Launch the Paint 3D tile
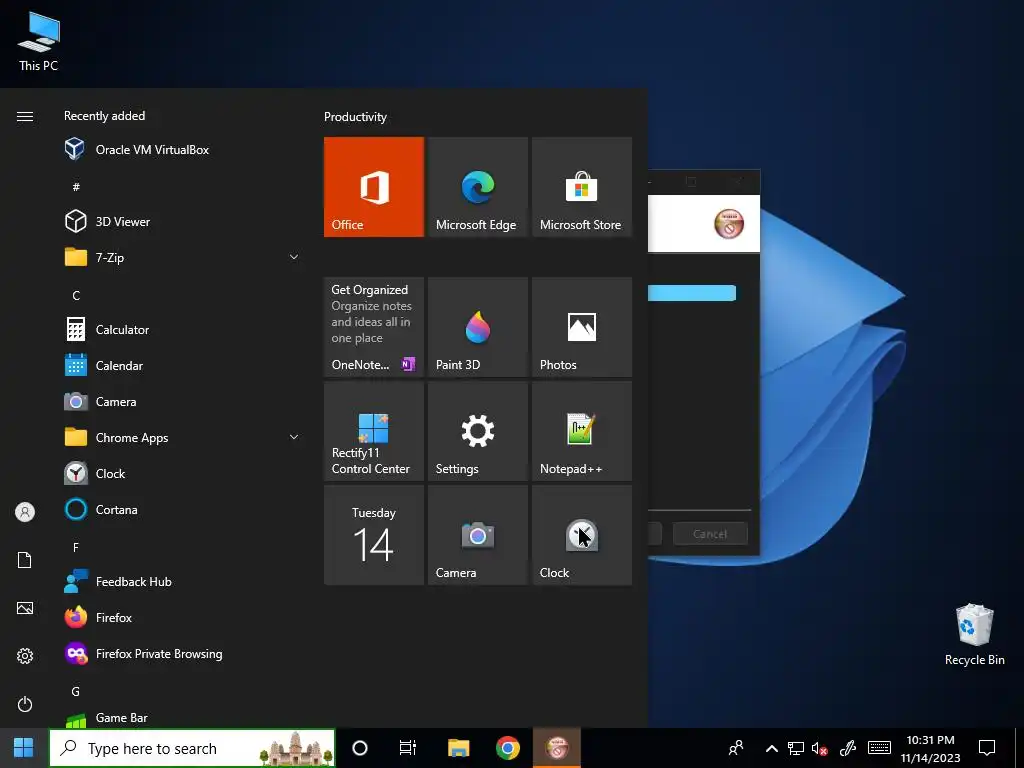1024x768 pixels. (477, 327)
